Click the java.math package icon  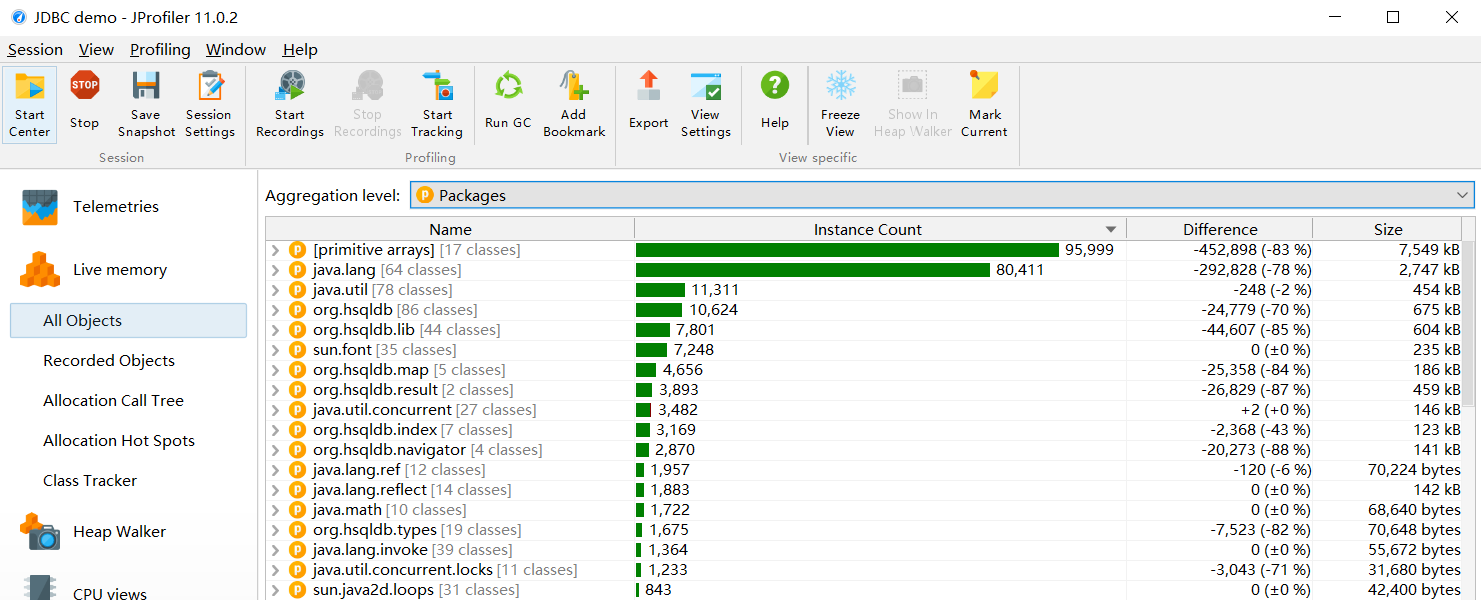297,510
